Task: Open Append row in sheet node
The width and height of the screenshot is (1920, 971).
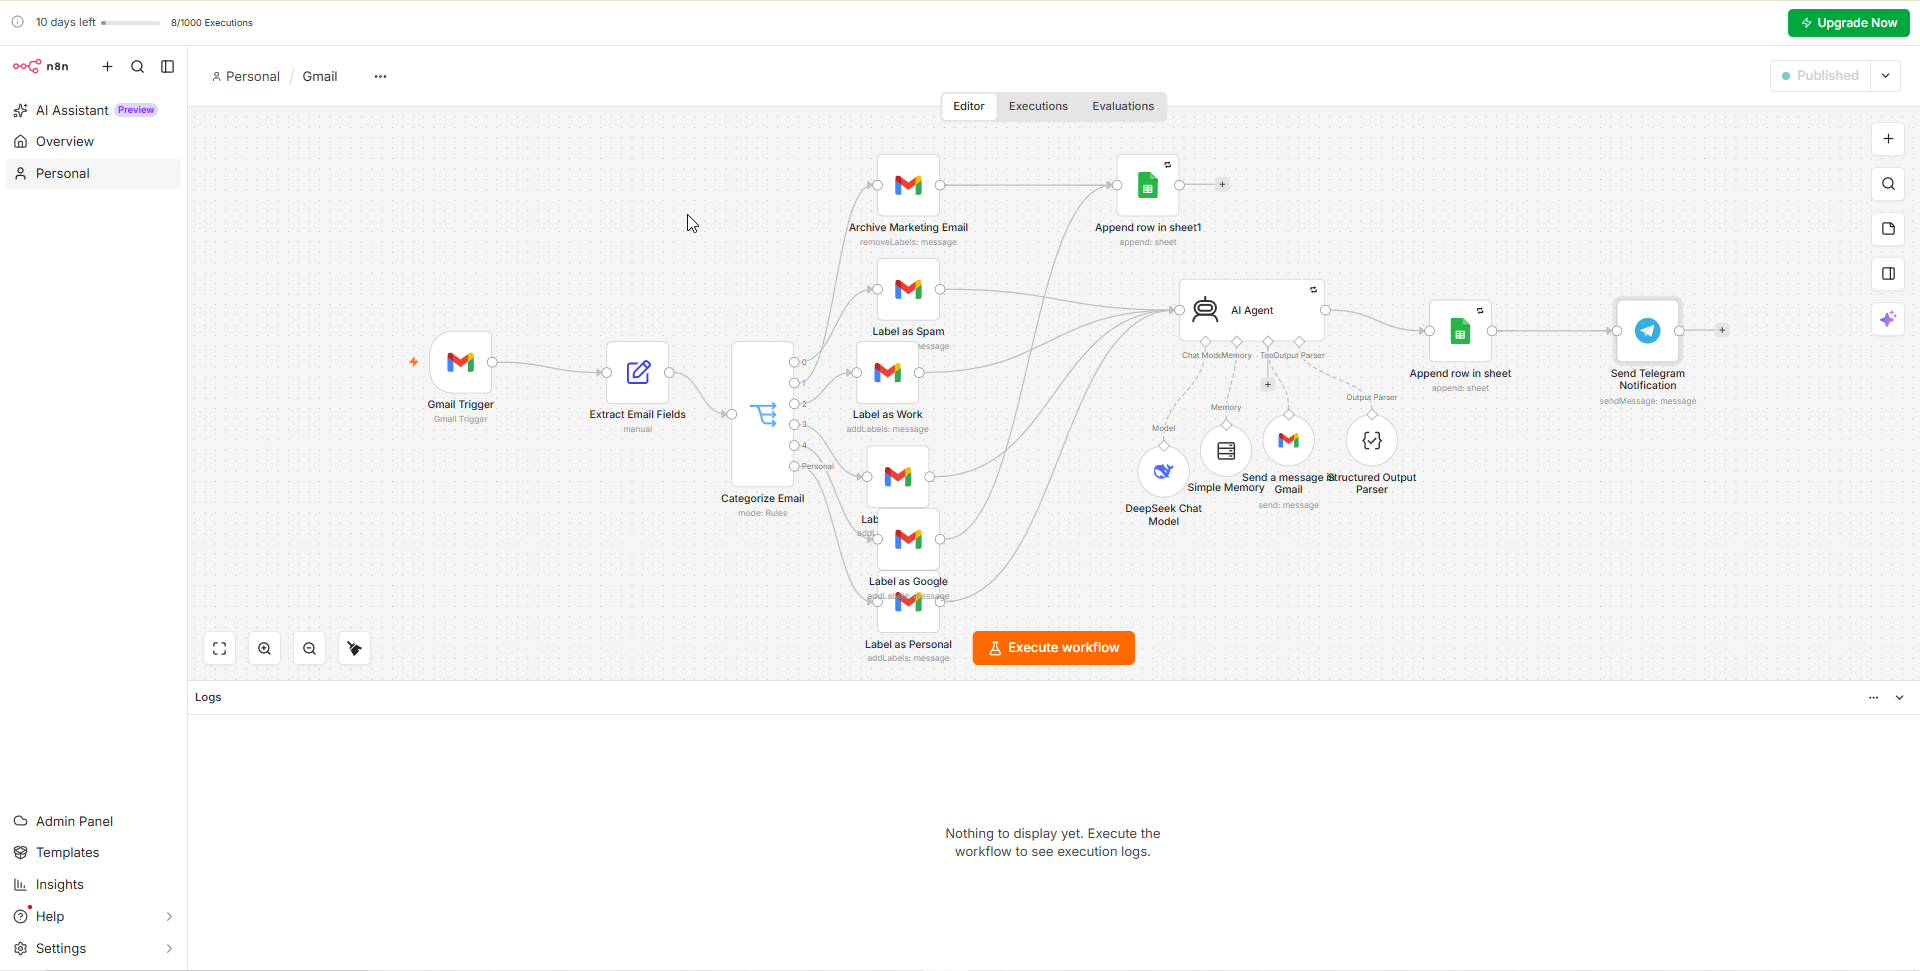Action: tap(1460, 331)
